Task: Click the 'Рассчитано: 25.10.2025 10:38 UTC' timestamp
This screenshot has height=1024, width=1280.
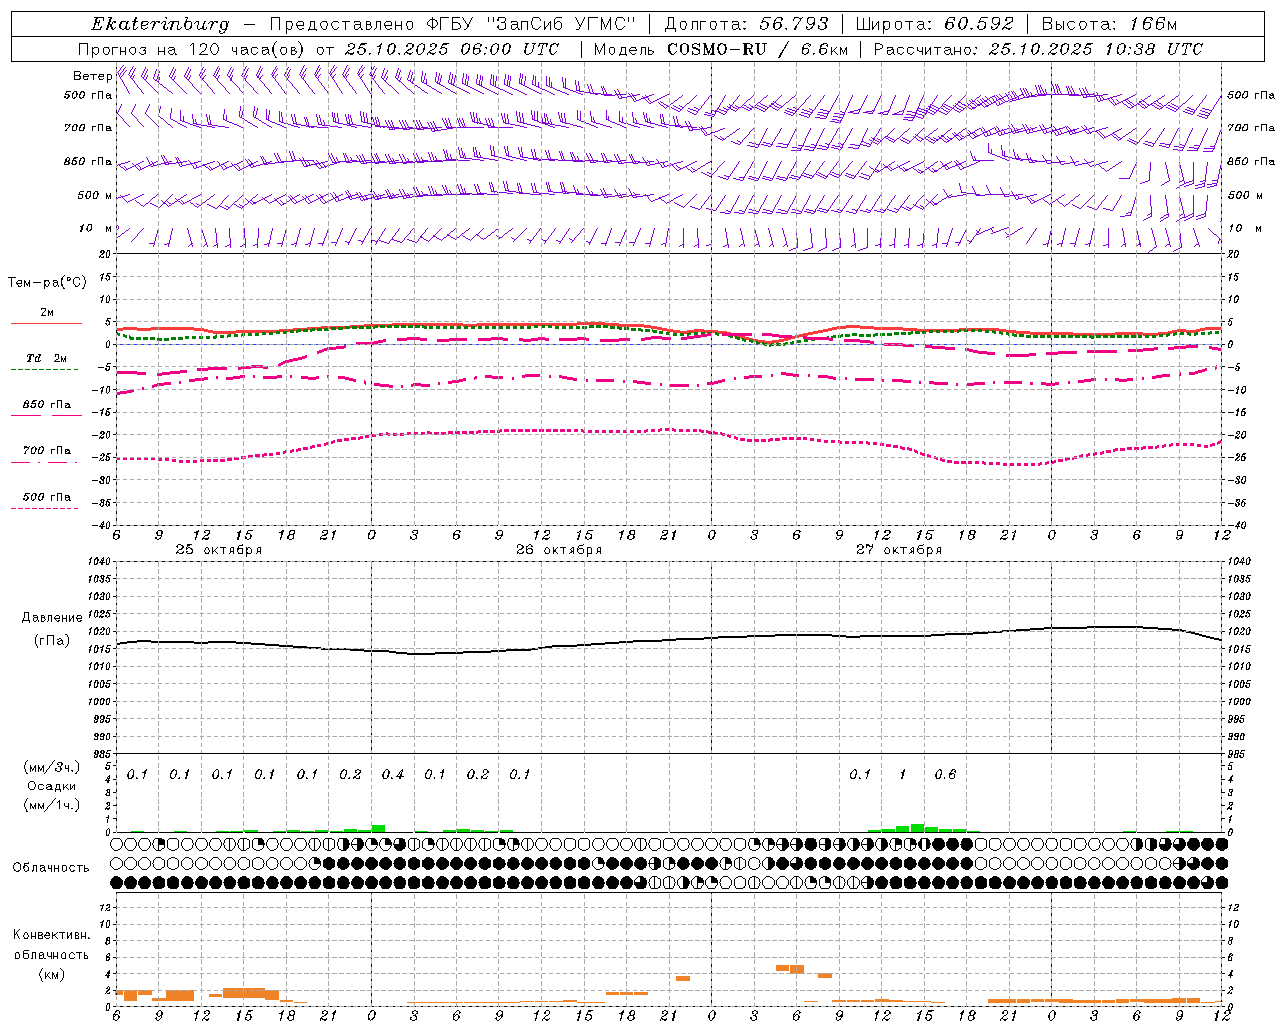Action: [1038, 49]
